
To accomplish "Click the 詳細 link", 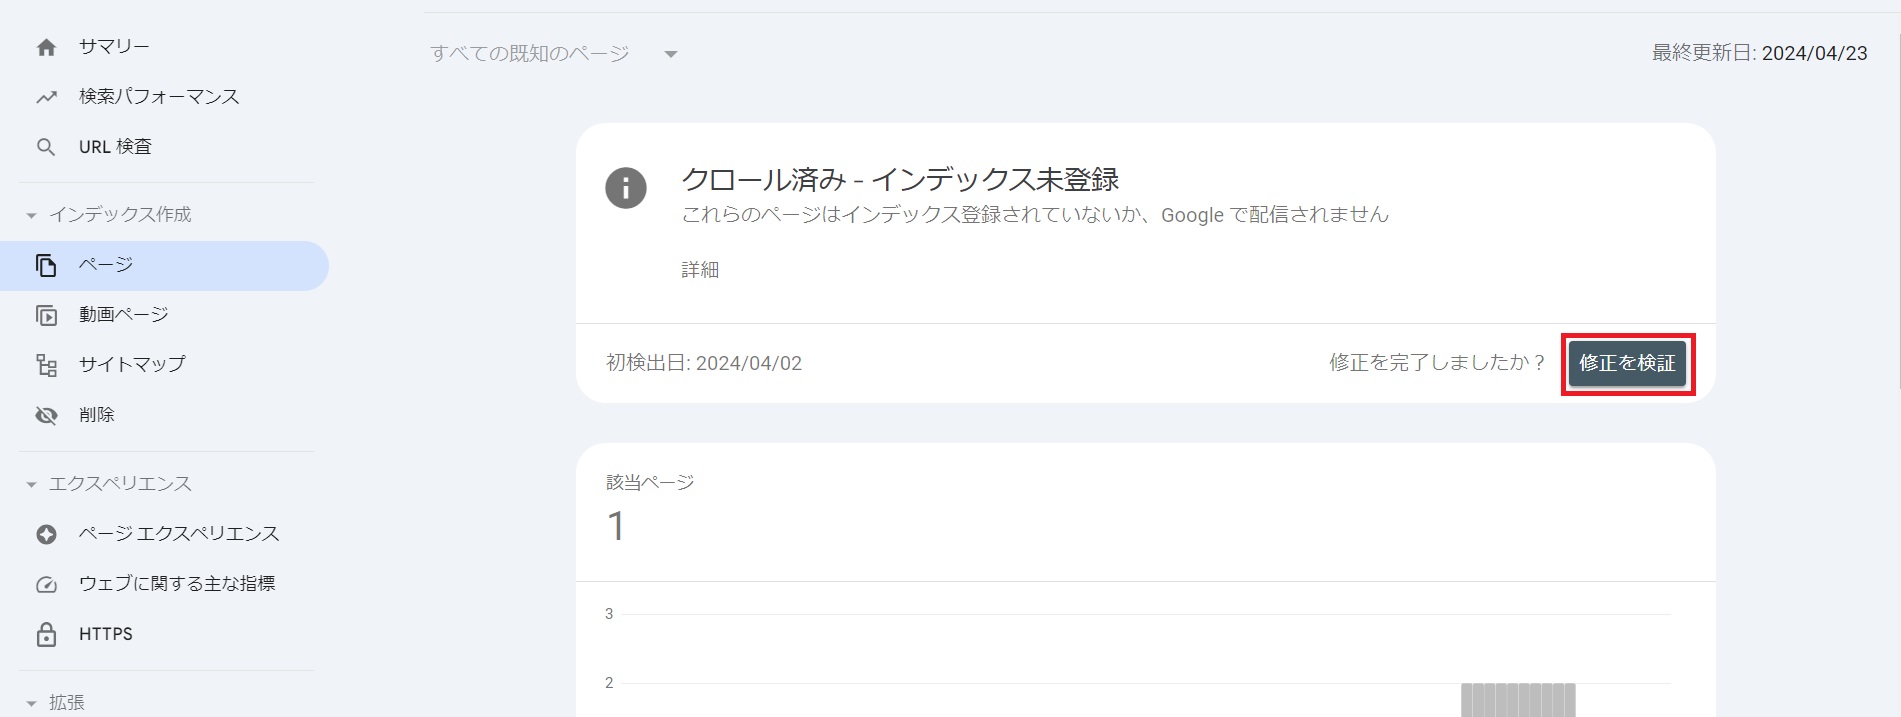I will (700, 270).
